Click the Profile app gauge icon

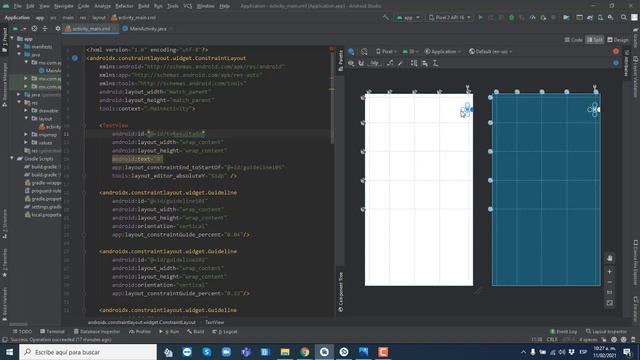[532, 18]
